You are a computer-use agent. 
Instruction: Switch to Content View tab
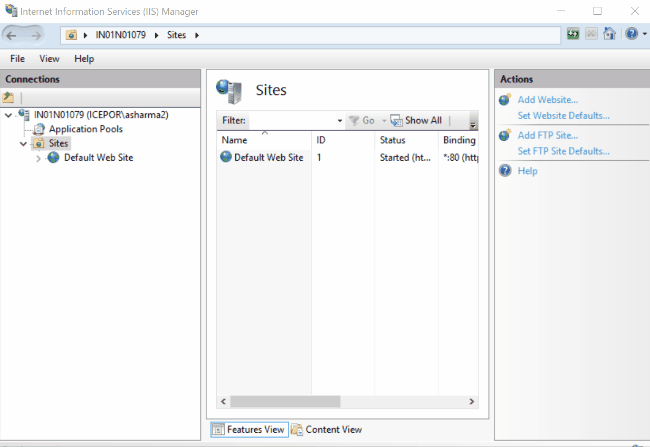click(326, 430)
